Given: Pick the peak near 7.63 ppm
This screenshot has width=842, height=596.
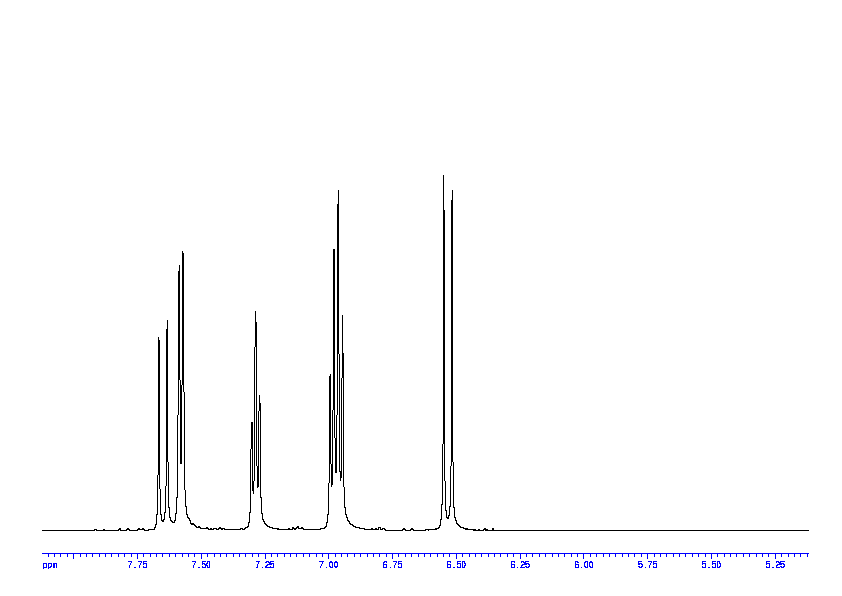Looking at the screenshot, I should tap(167, 324).
